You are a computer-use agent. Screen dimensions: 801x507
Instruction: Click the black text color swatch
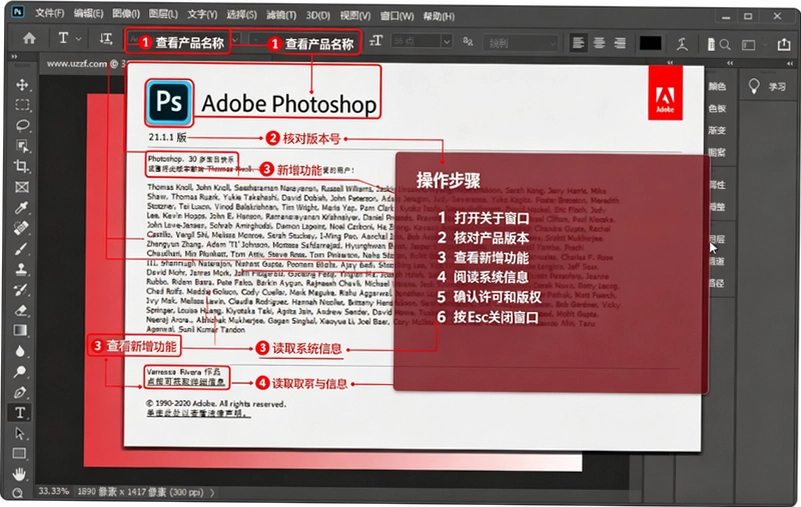coord(650,43)
